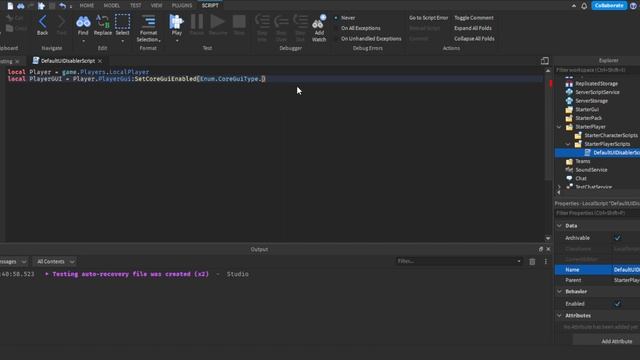The height and width of the screenshot is (360, 640).
Task: Click Toggle Comment
Action: (x=474, y=18)
